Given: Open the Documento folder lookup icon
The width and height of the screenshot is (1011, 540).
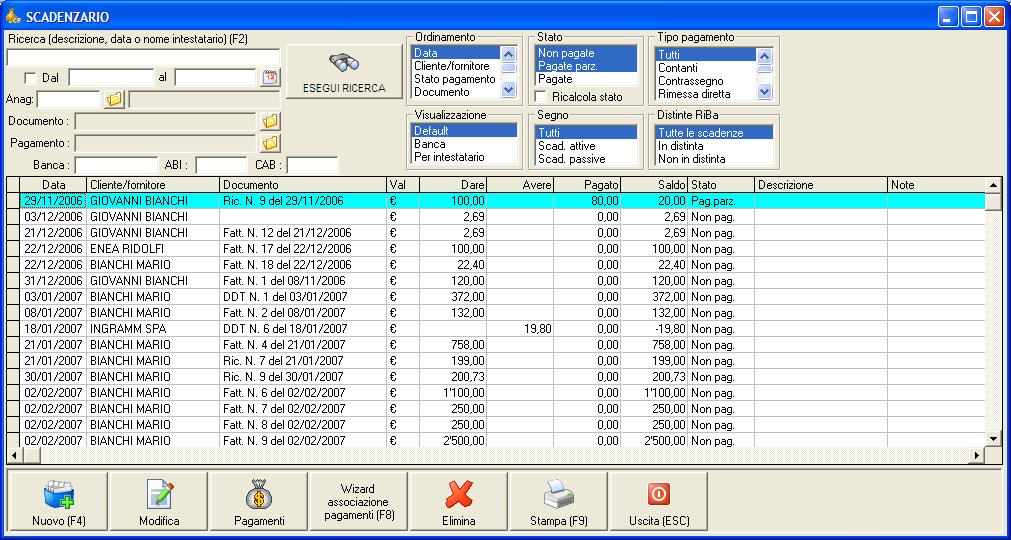Looking at the screenshot, I should (x=271, y=121).
